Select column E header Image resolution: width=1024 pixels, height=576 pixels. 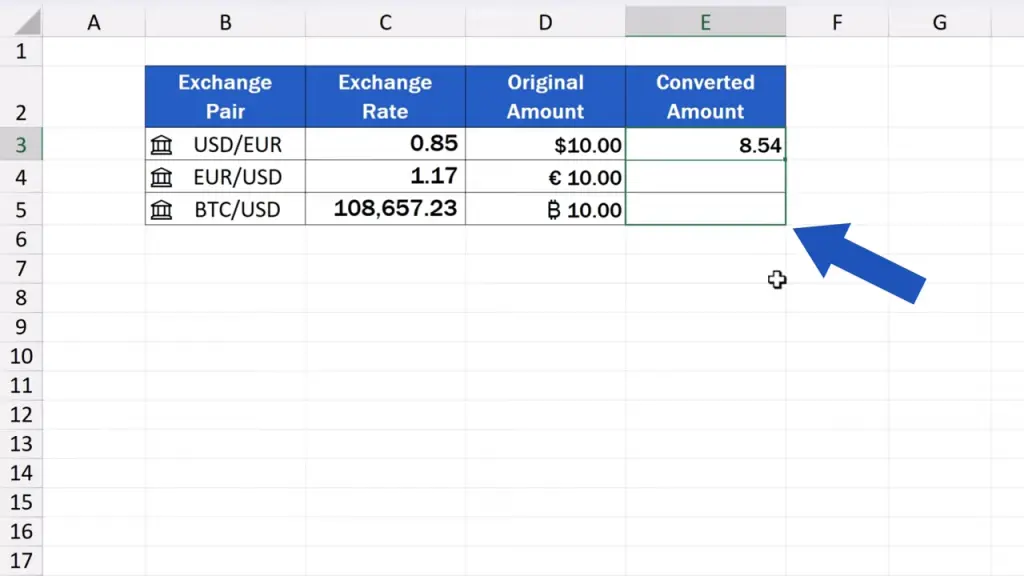click(705, 22)
